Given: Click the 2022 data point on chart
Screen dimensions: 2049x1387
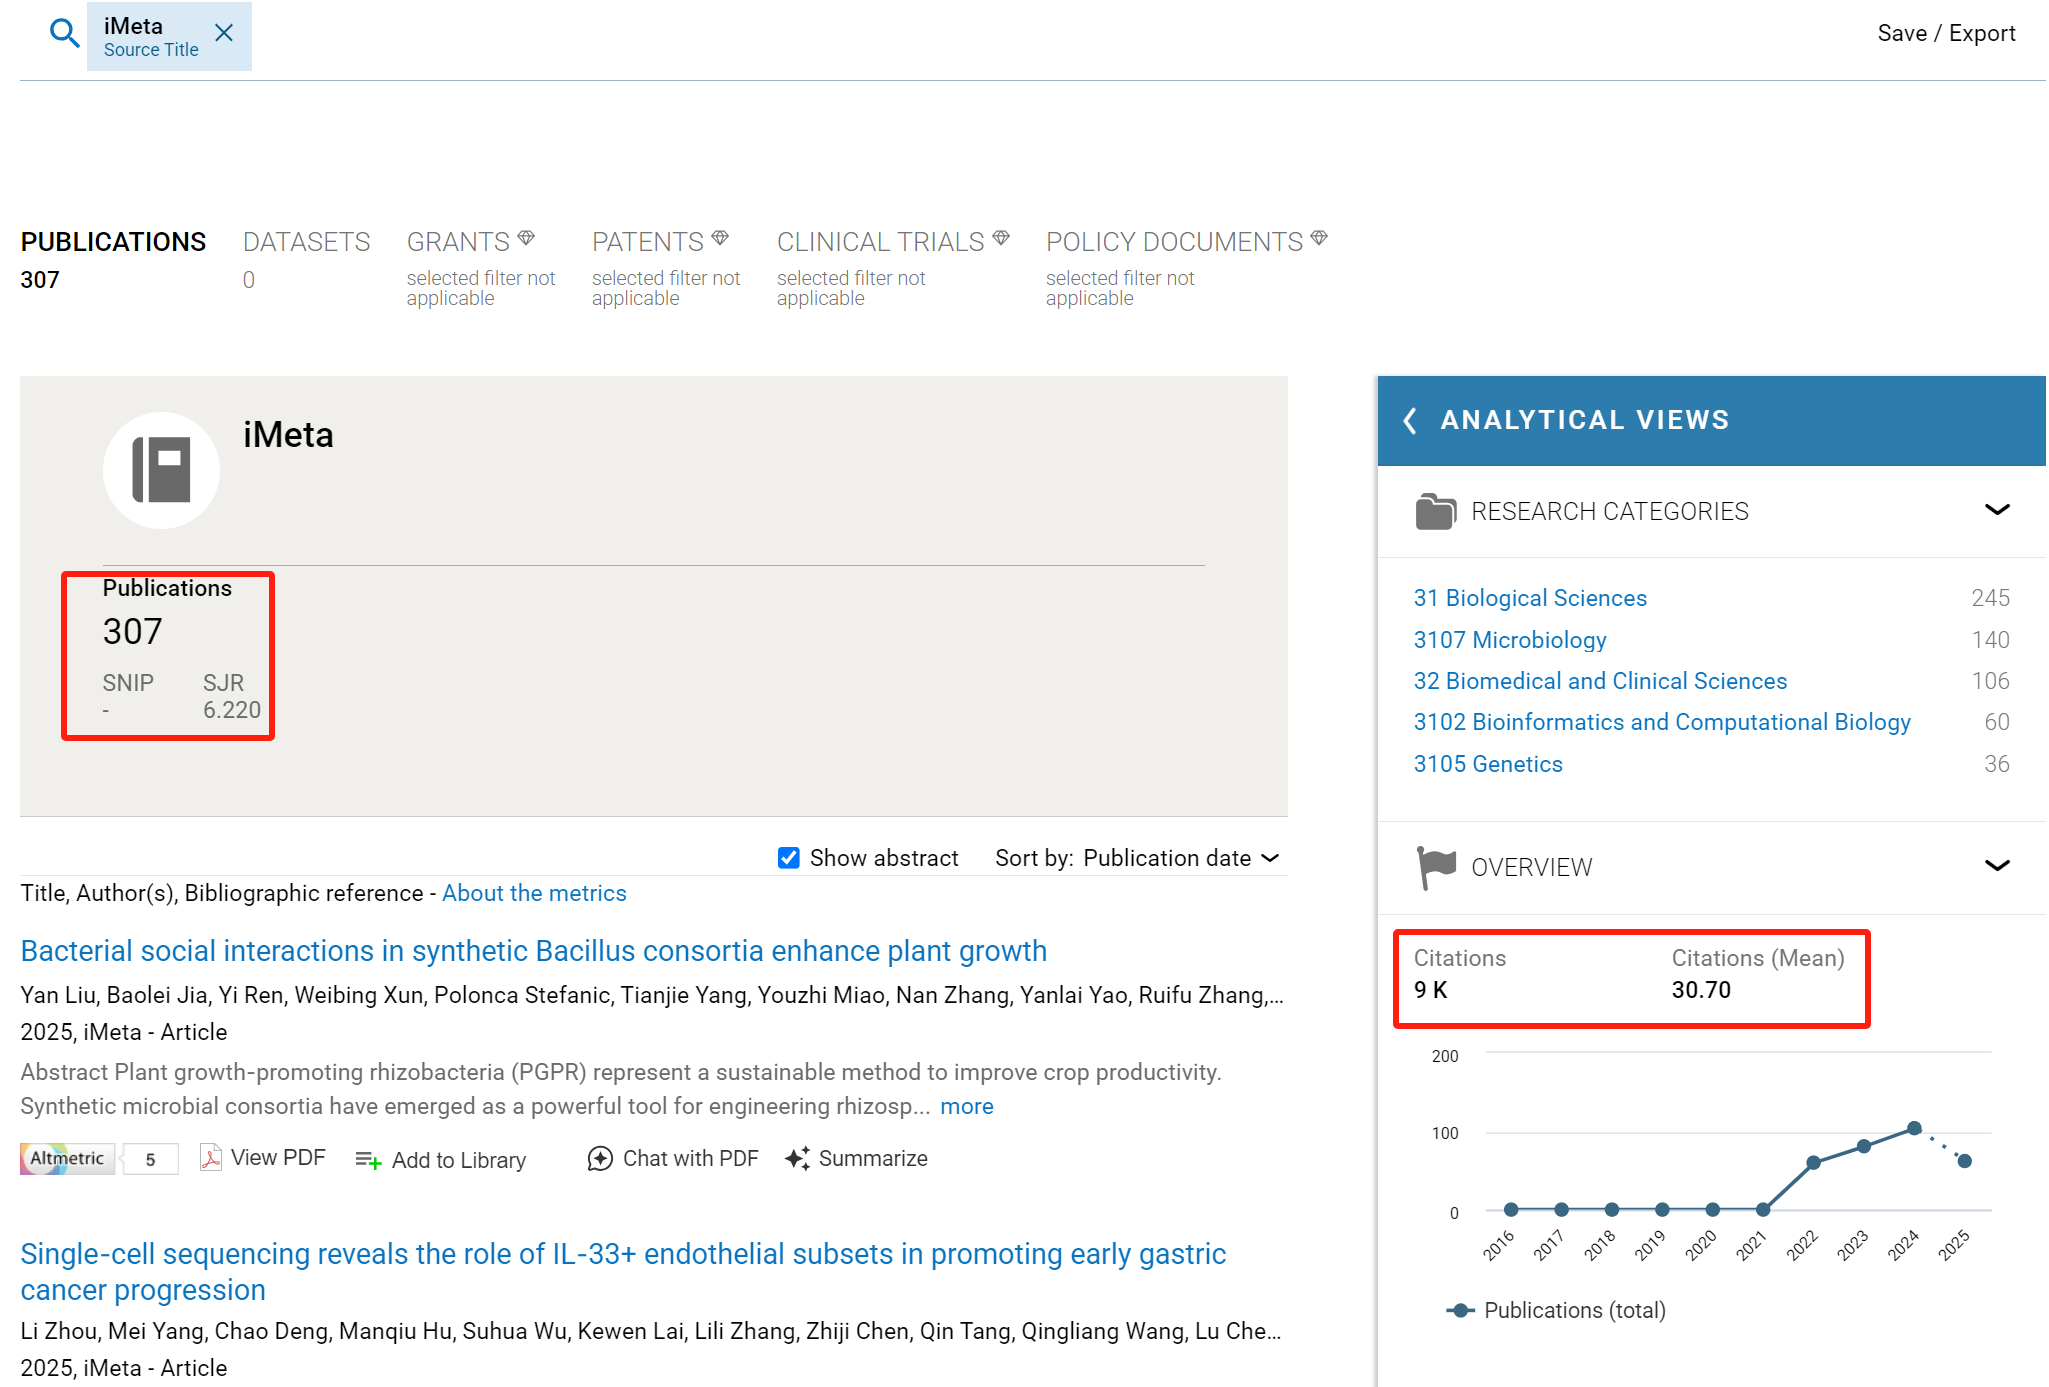Looking at the screenshot, I should pos(1813,1163).
